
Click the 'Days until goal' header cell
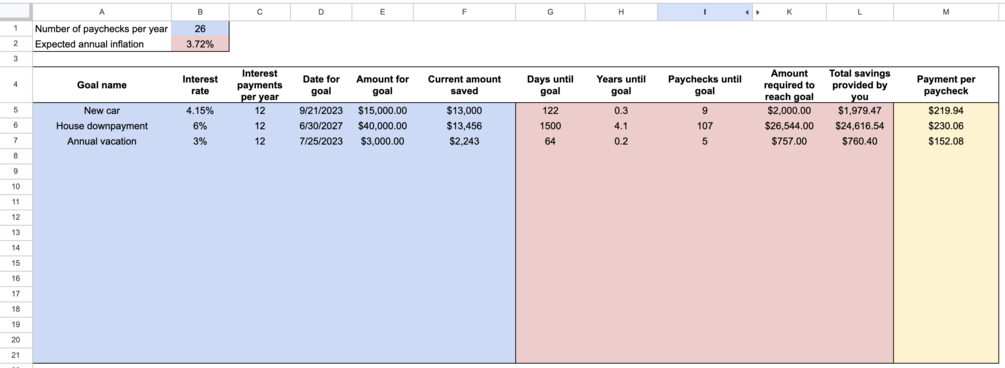[550, 85]
